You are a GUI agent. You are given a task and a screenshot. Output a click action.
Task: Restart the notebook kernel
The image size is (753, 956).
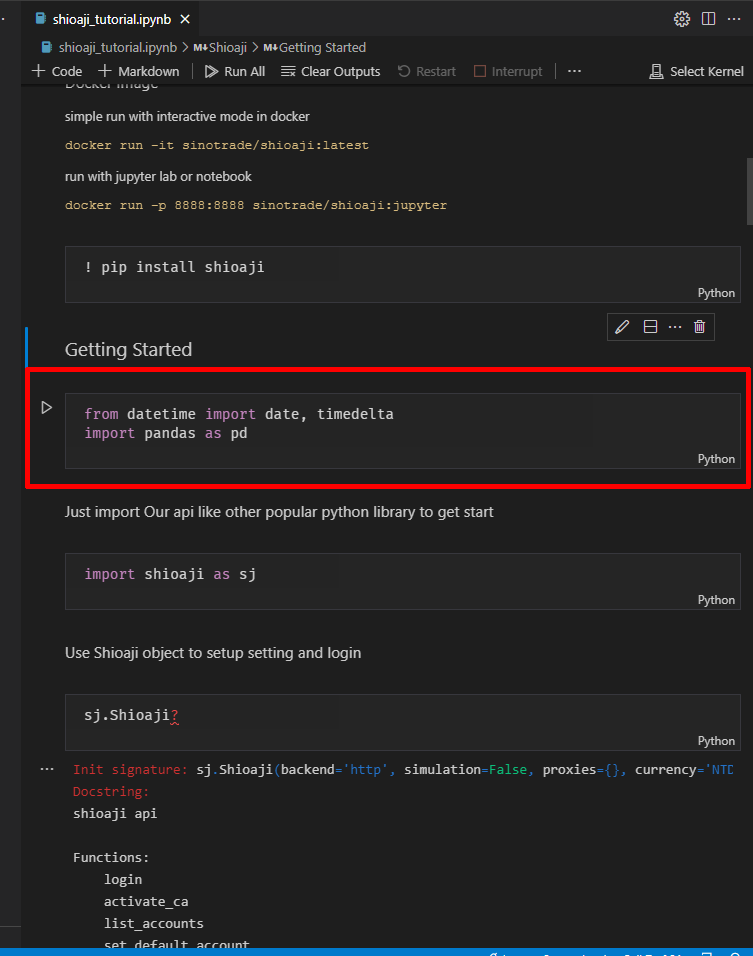point(427,71)
